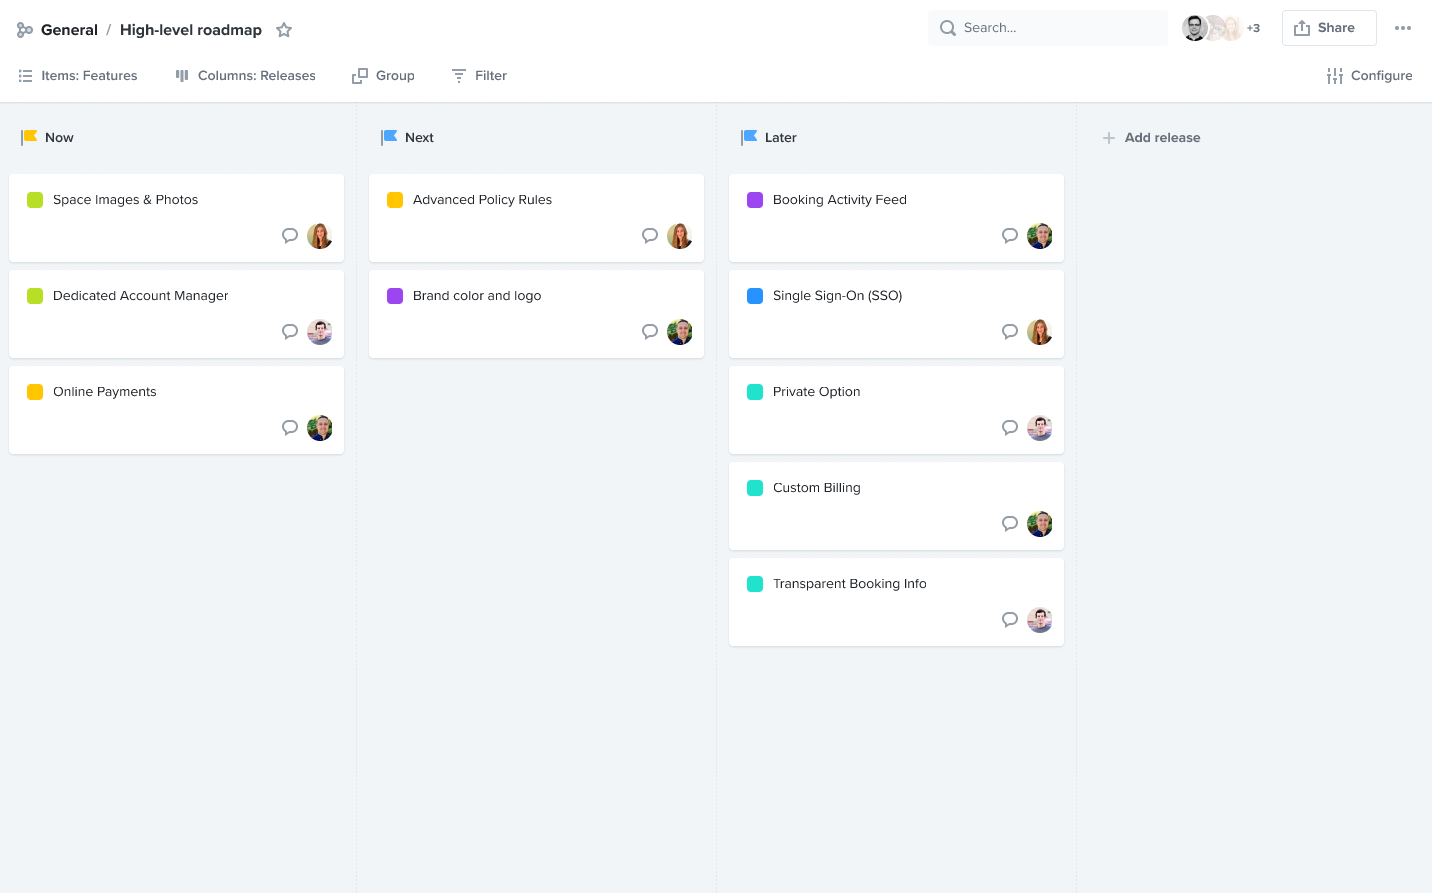Open comments on Space Images & Photos
The image size is (1432, 893).
coord(290,236)
